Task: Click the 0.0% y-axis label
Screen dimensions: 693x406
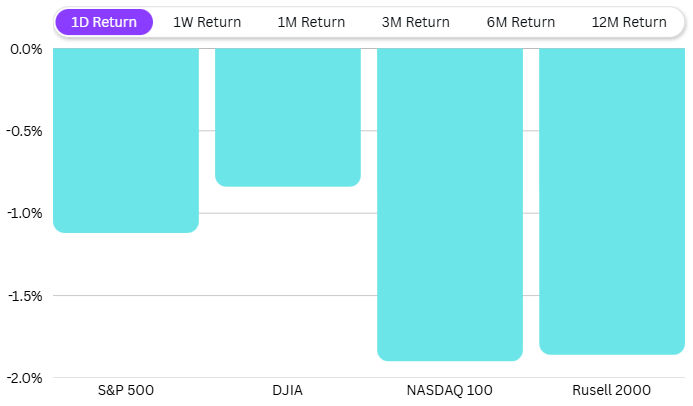Action: [x=24, y=48]
